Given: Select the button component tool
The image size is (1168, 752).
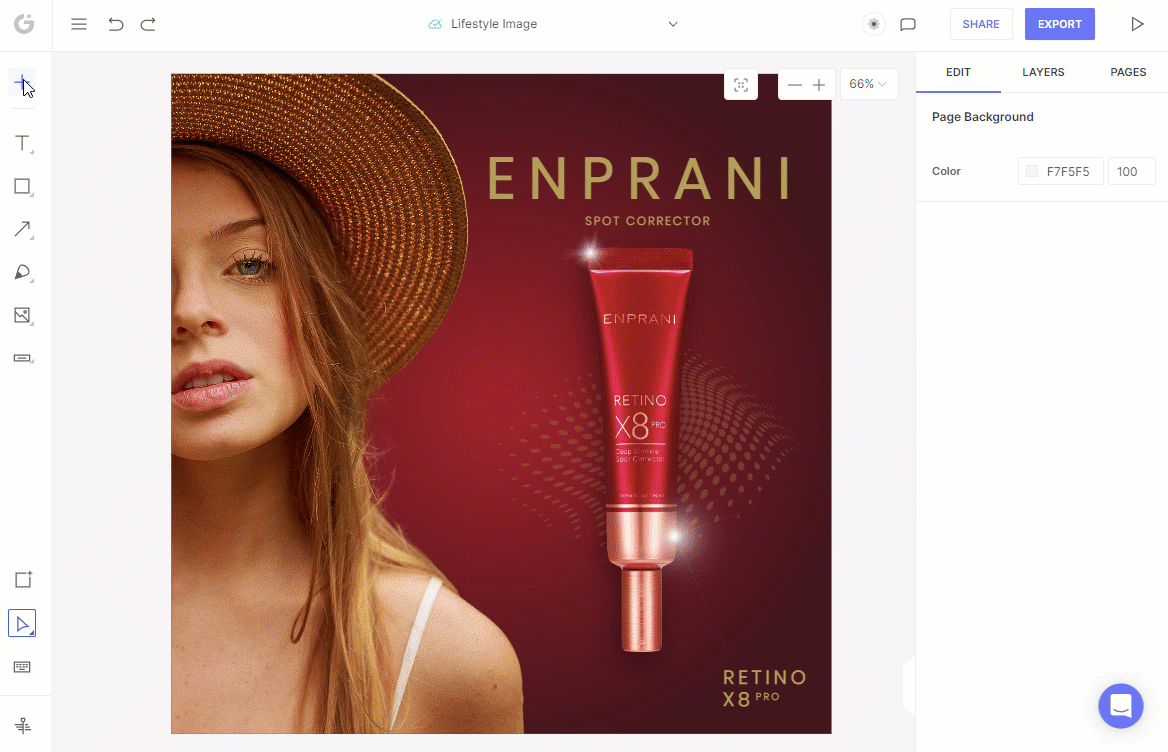Looking at the screenshot, I should click(x=23, y=358).
